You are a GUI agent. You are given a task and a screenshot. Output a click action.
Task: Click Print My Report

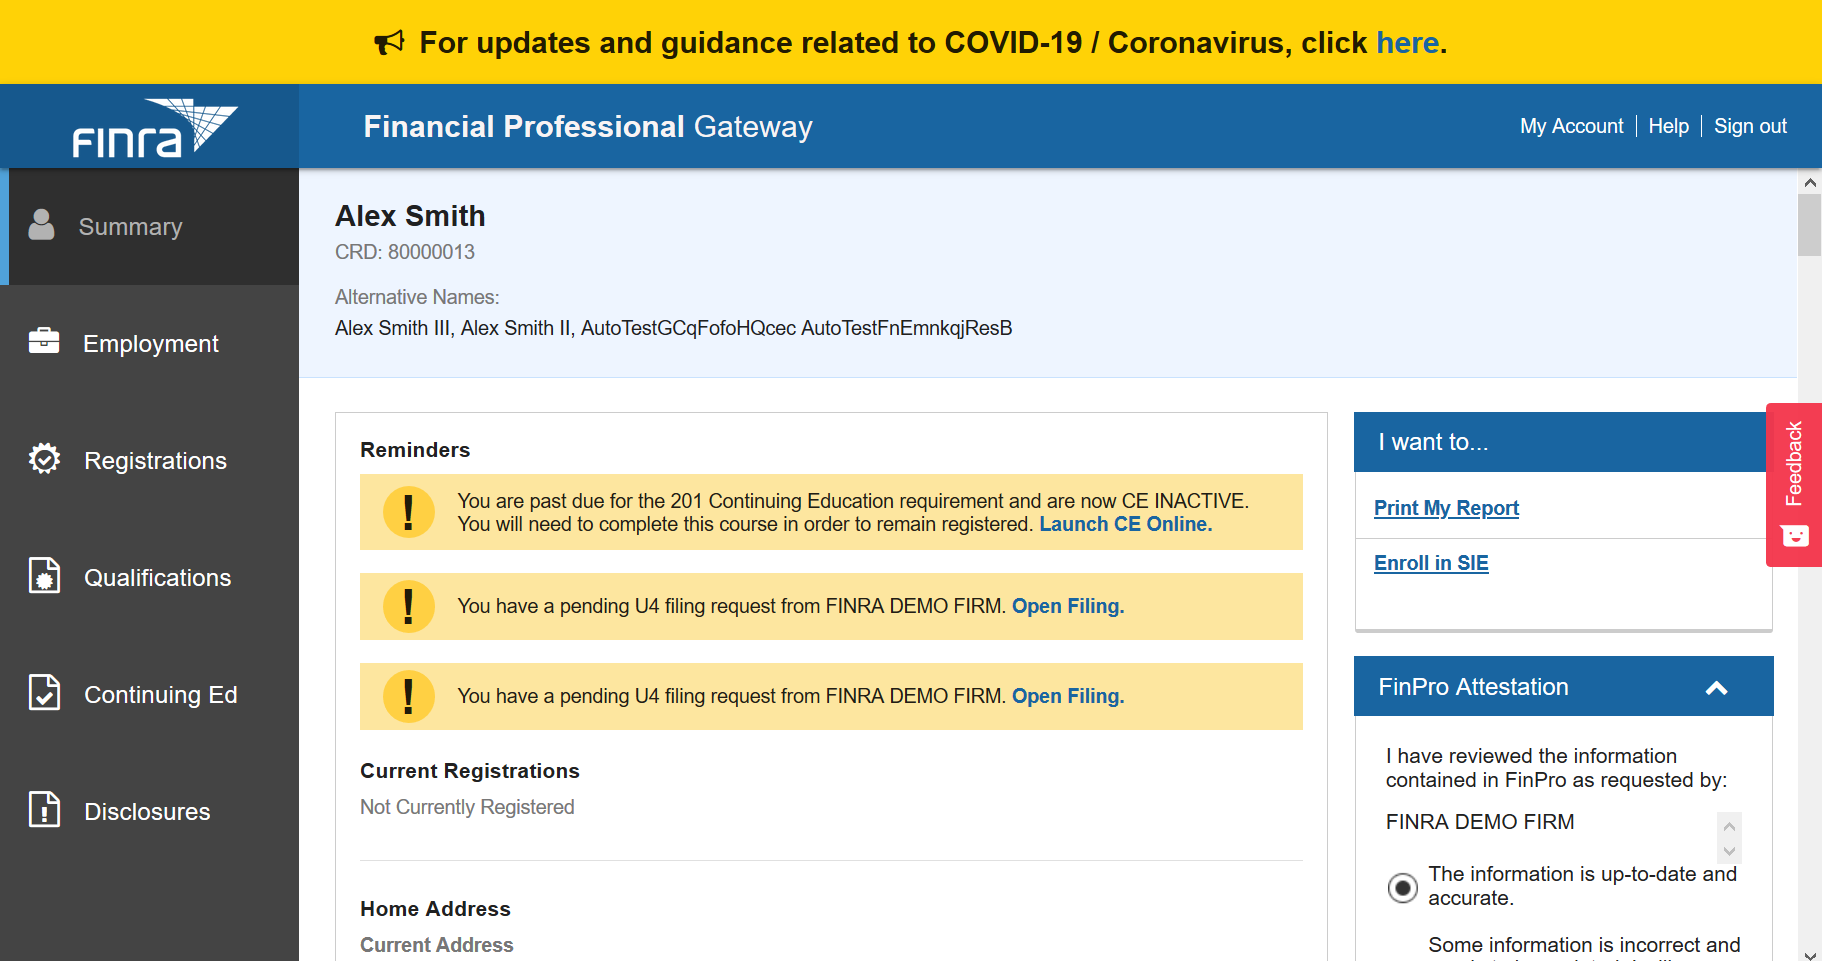click(x=1445, y=507)
